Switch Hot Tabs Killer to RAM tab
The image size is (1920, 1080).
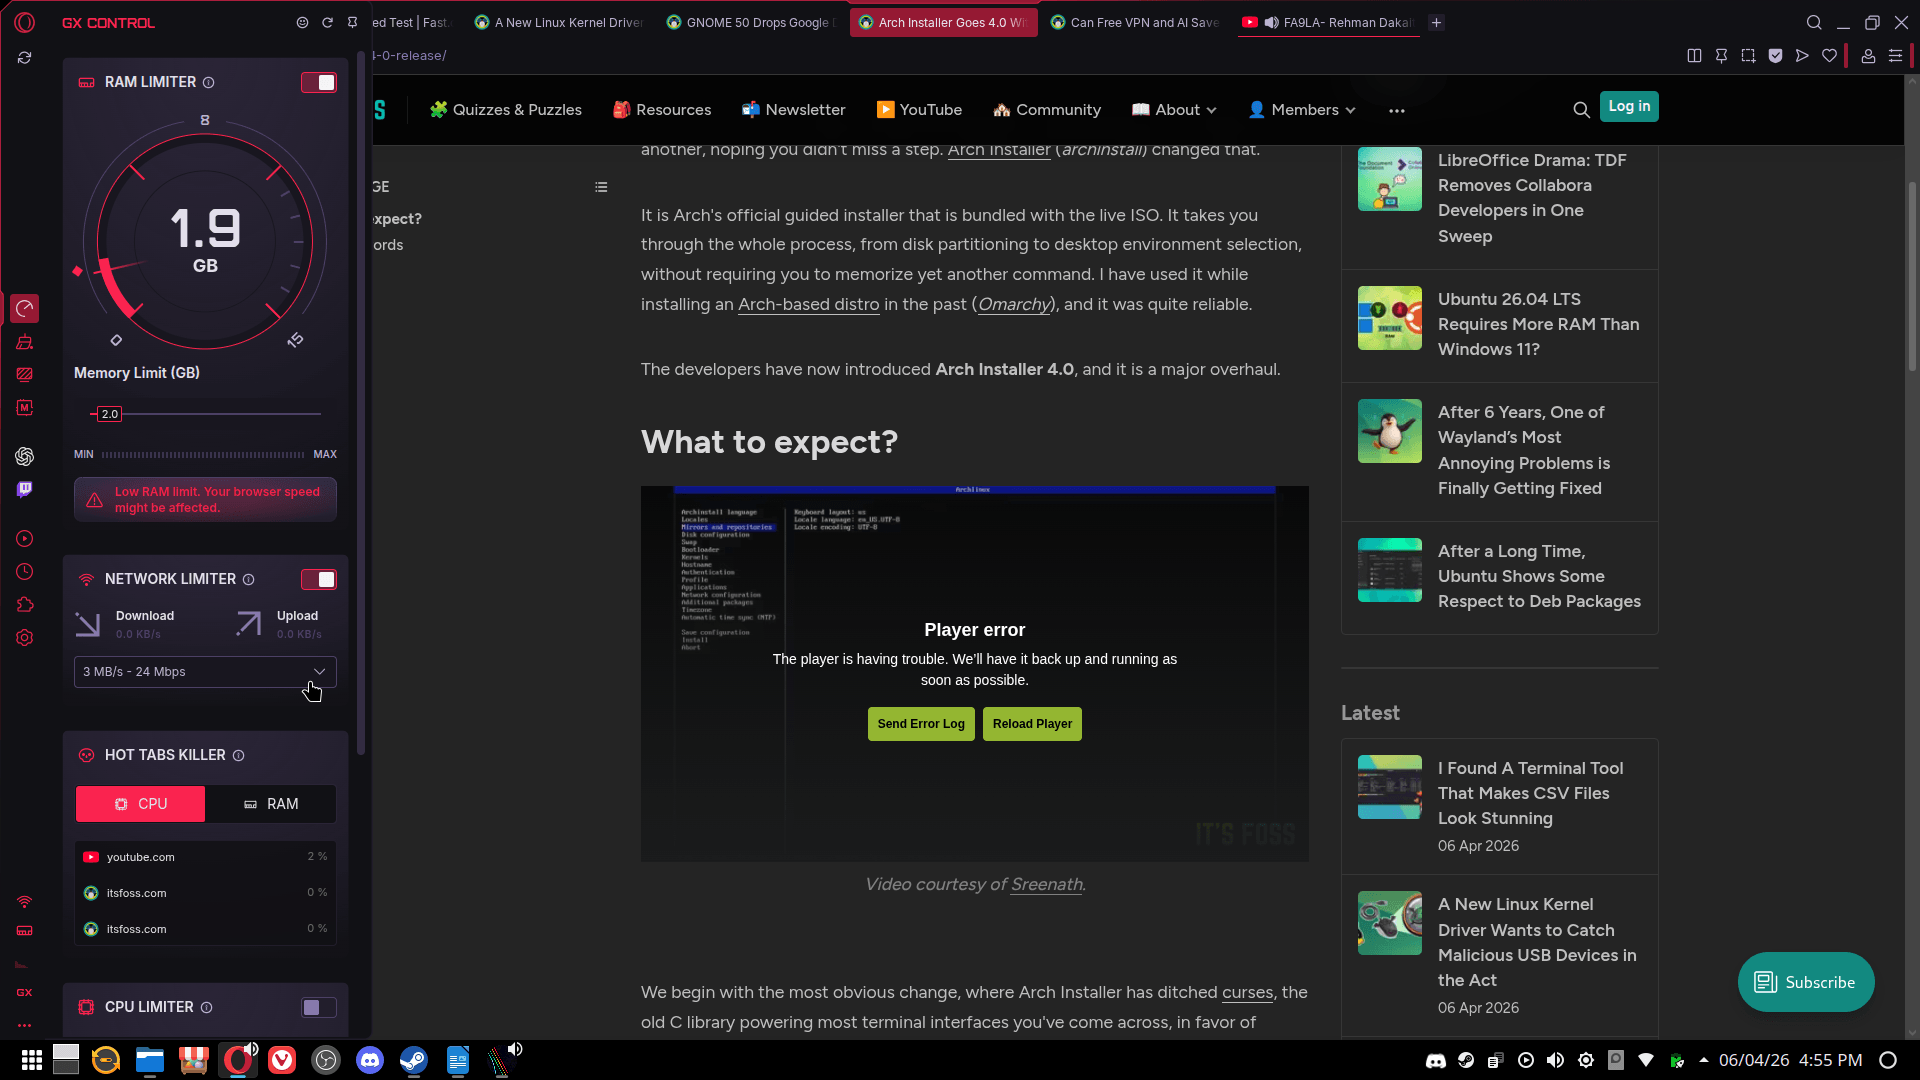click(x=271, y=804)
